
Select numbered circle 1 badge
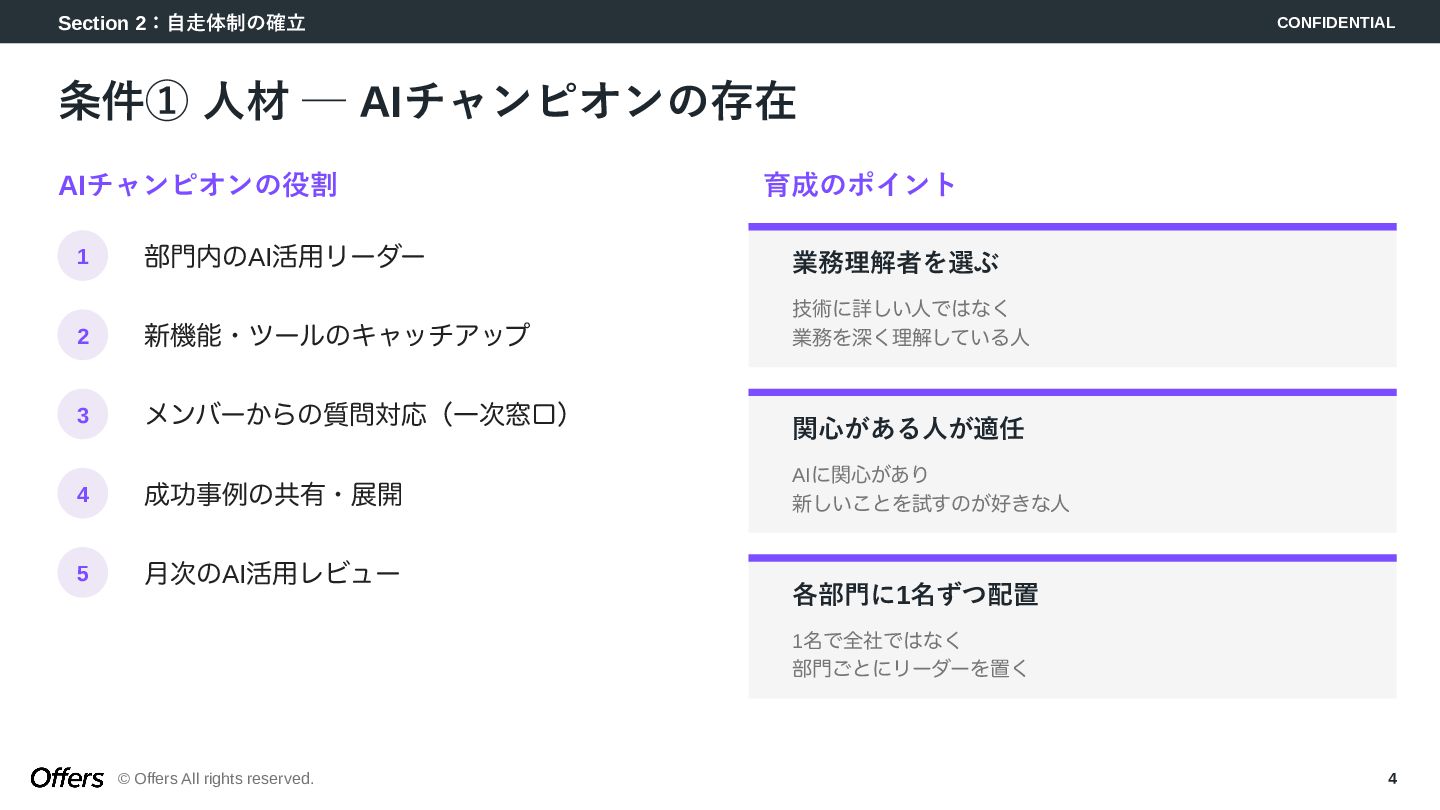tap(83, 256)
